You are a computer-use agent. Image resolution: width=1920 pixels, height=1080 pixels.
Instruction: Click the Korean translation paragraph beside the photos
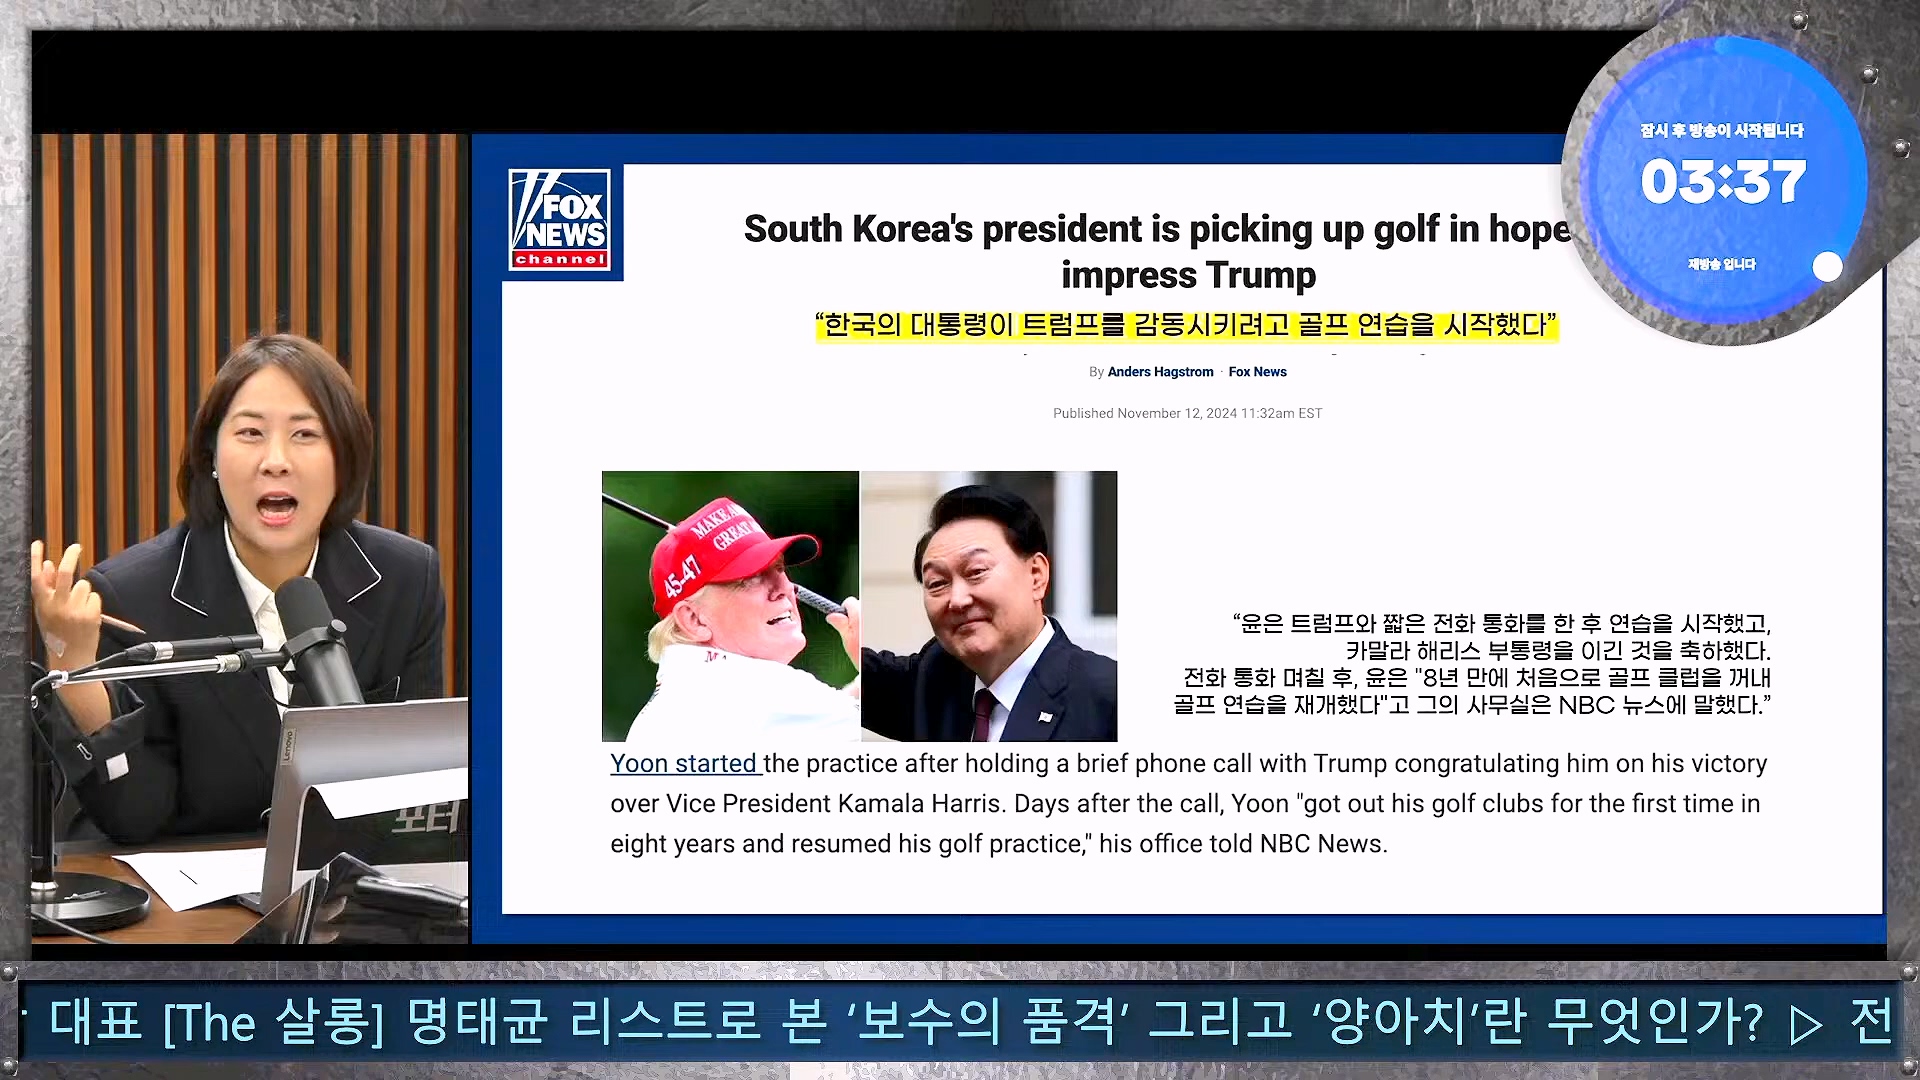point(1471,664)
